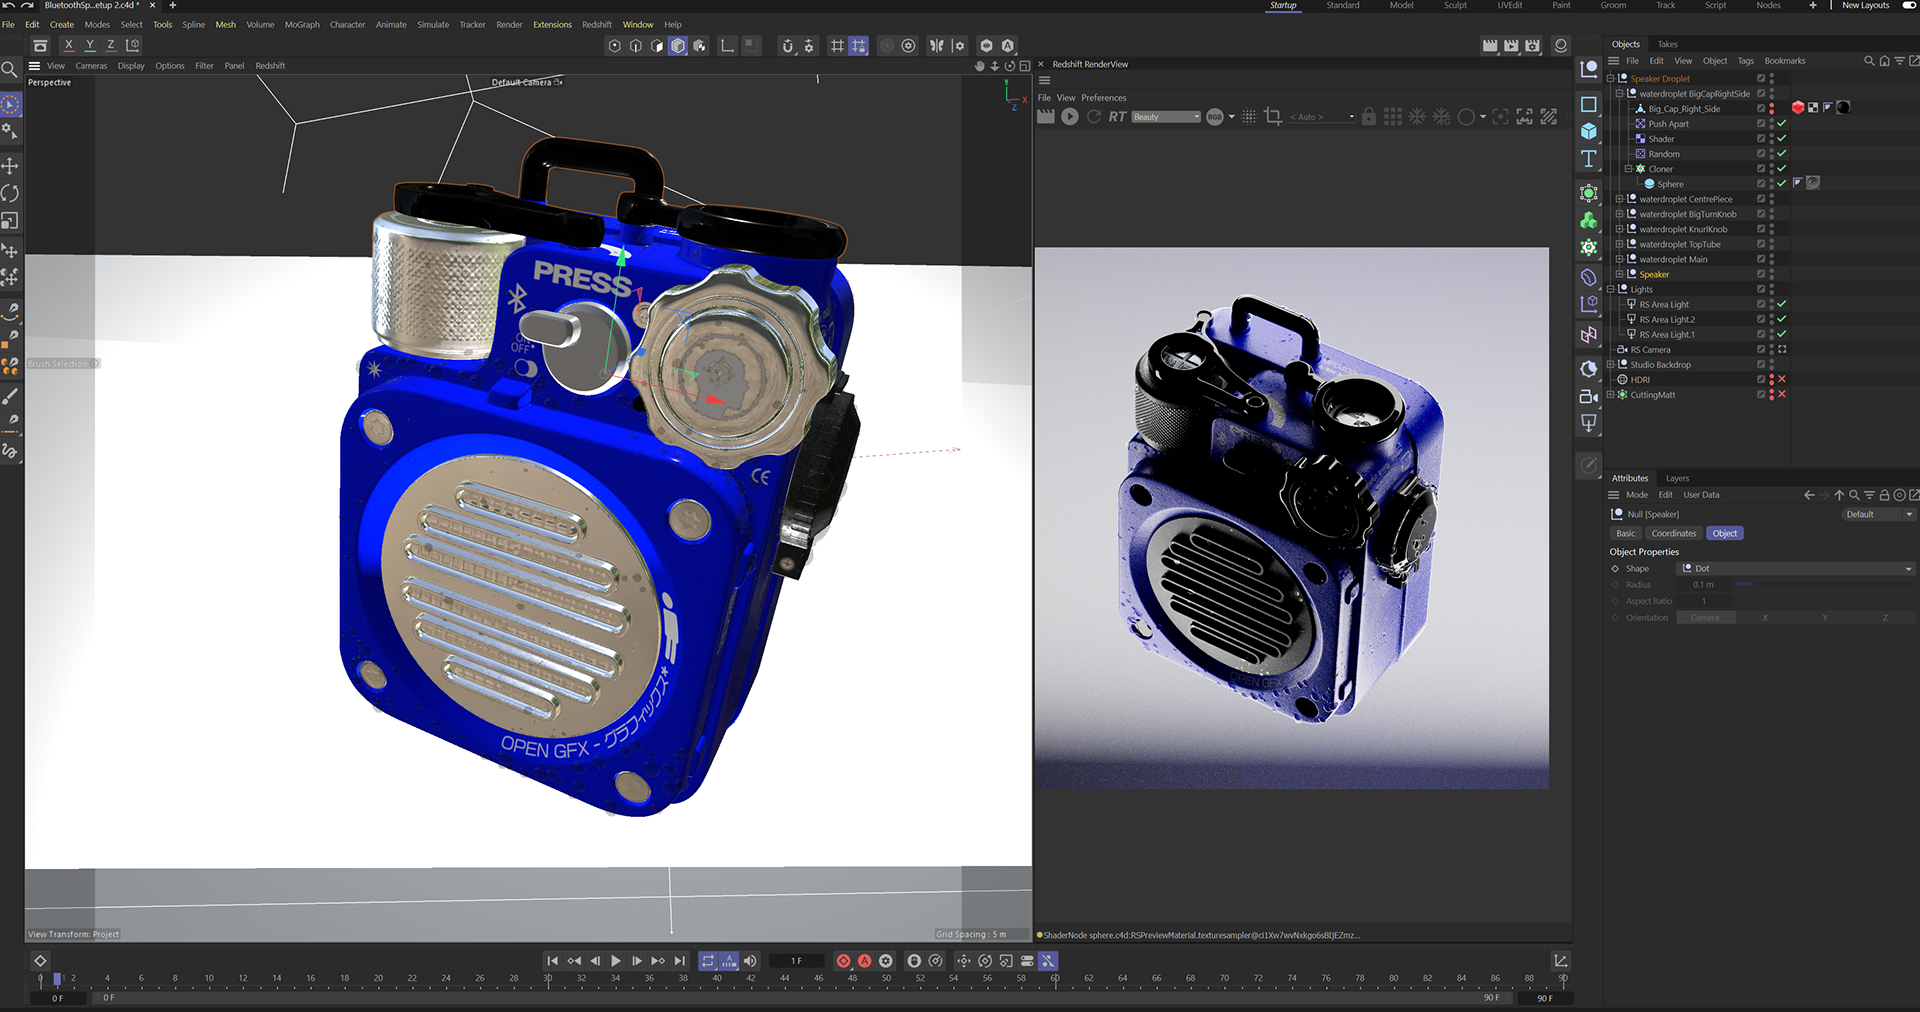The height and width of the screenshot is (1012, 1920).
Task: Toggle RS Area Light.2 enable checkmark
Action: 1782,320
